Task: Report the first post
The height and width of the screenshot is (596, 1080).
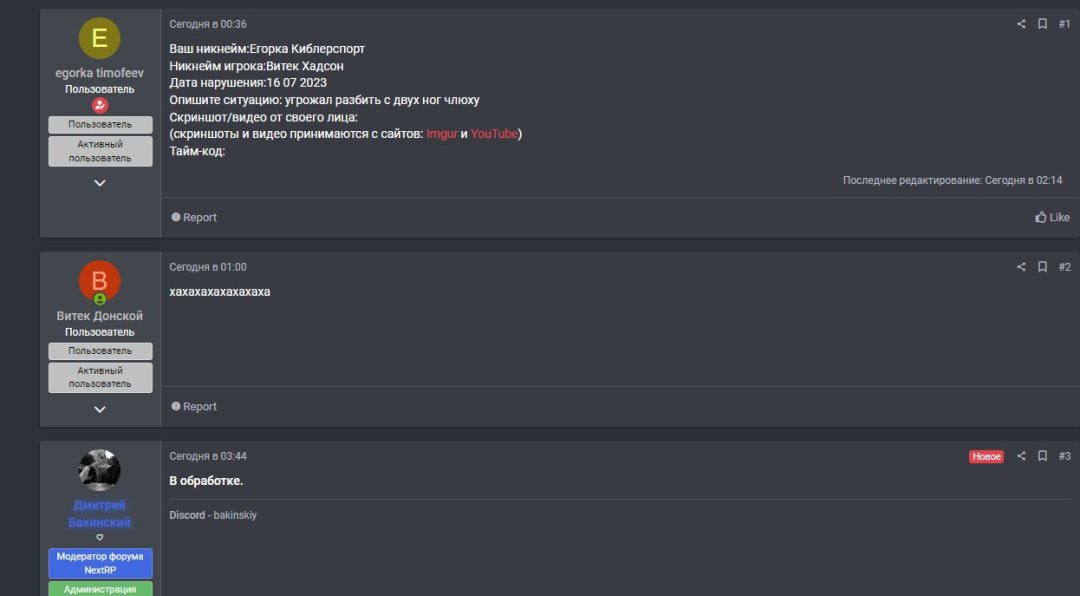Action: point(194,217)
